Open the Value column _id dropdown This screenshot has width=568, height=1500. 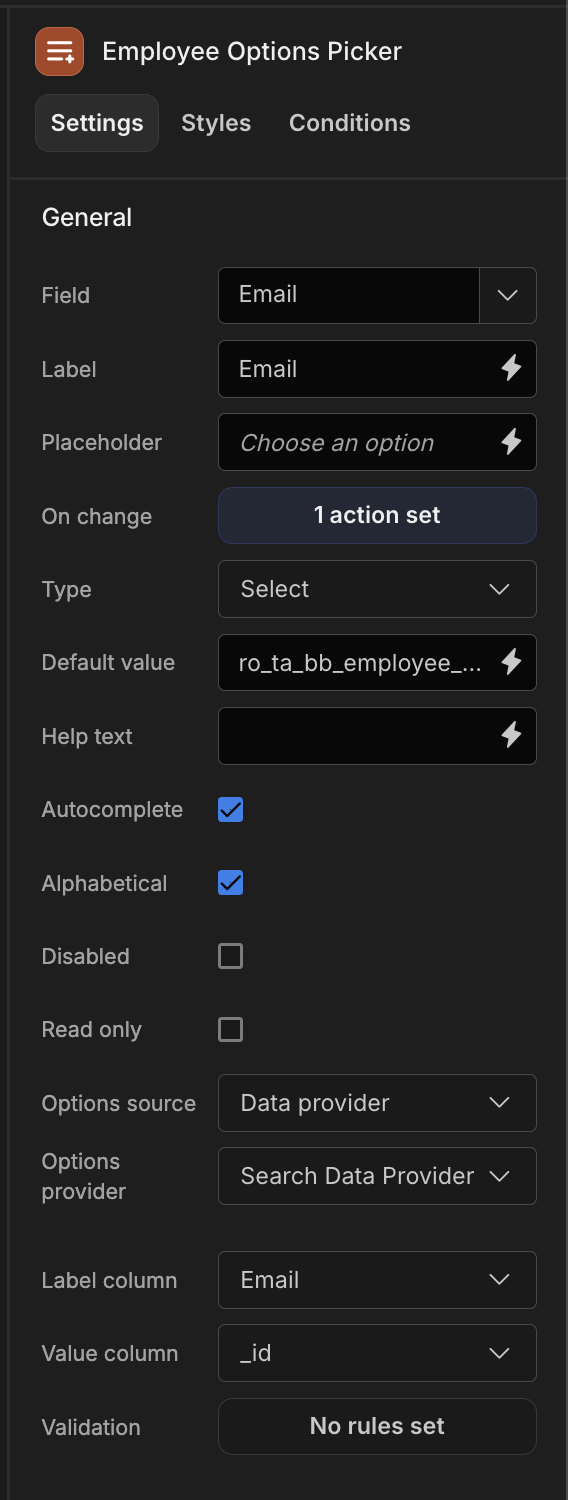(x=377, y=1353)
